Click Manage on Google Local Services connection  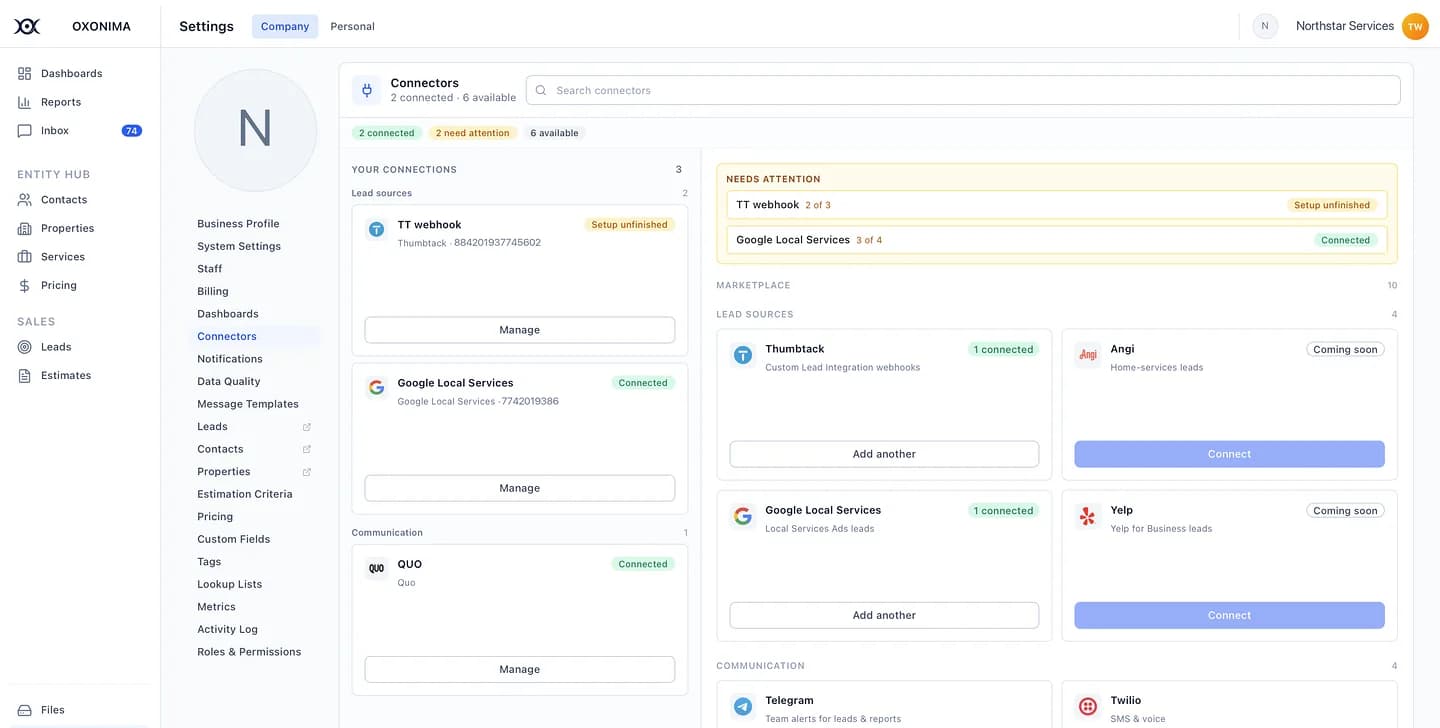click(520, 488)
